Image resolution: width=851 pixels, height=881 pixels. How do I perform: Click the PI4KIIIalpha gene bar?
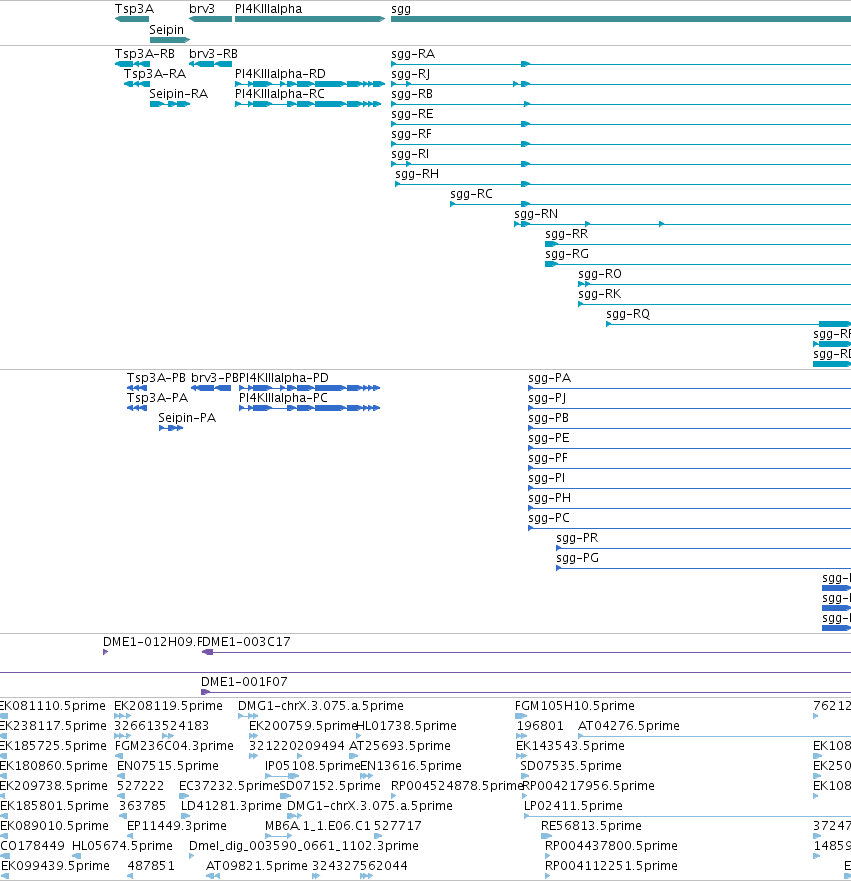(x=310, y=19)
